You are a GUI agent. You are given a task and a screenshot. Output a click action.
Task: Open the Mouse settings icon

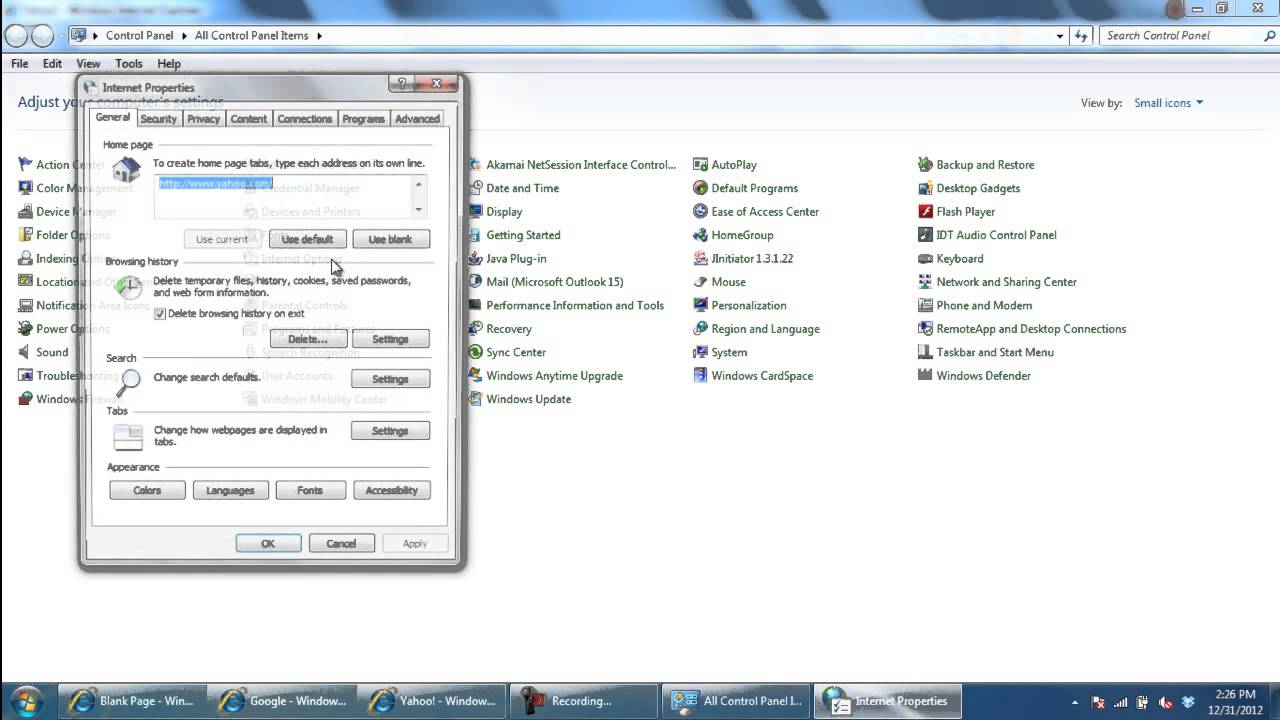[x=720, y=282]
